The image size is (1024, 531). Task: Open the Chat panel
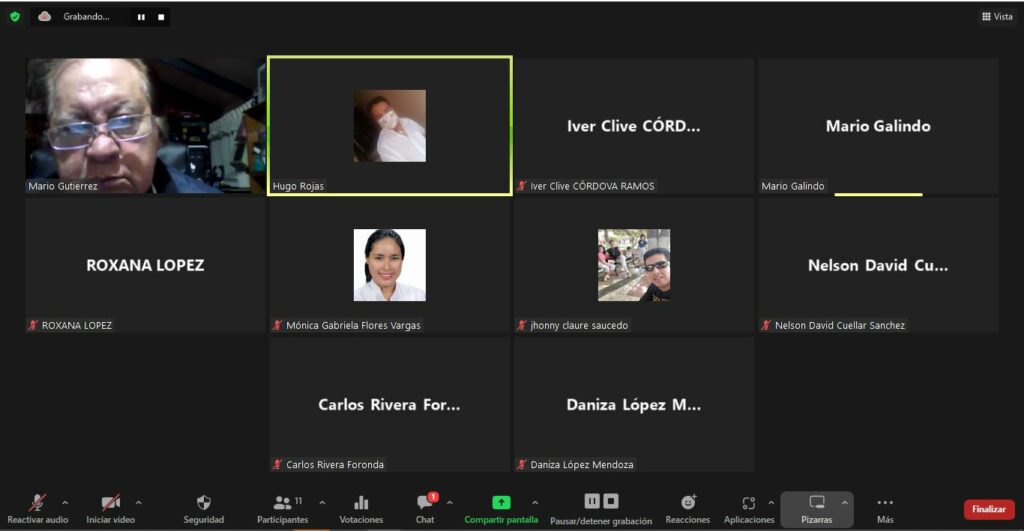425,509
